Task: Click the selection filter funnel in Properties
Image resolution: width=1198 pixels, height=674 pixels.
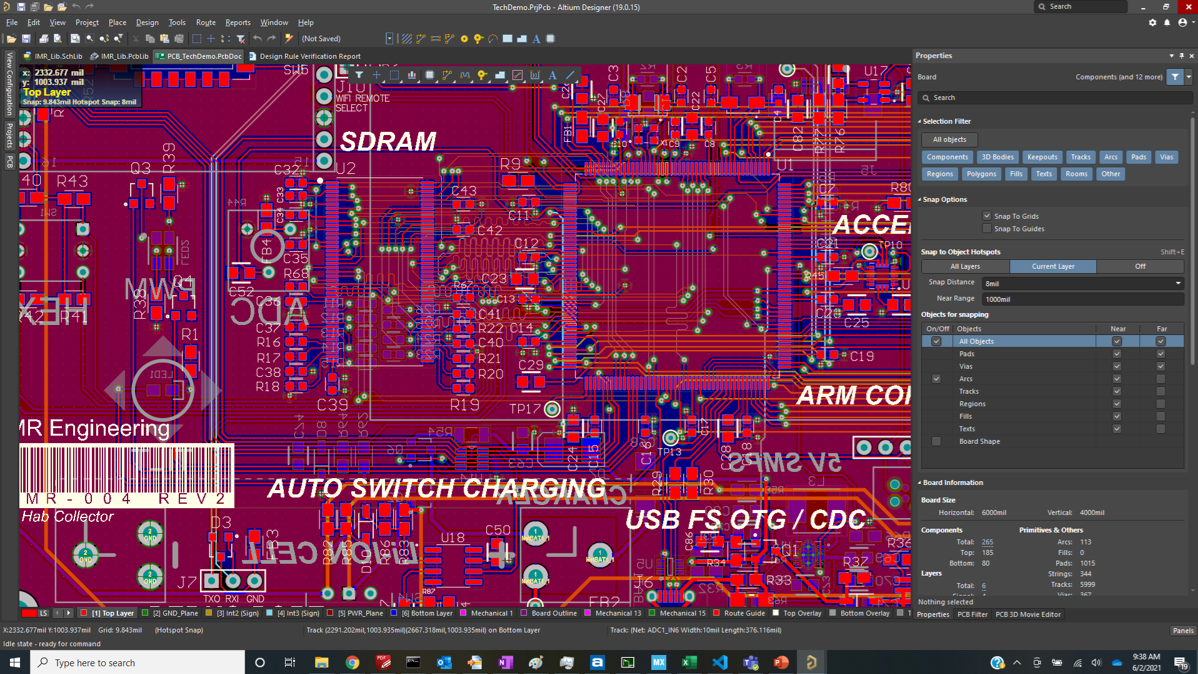Action: click(x=1175, y=77)
